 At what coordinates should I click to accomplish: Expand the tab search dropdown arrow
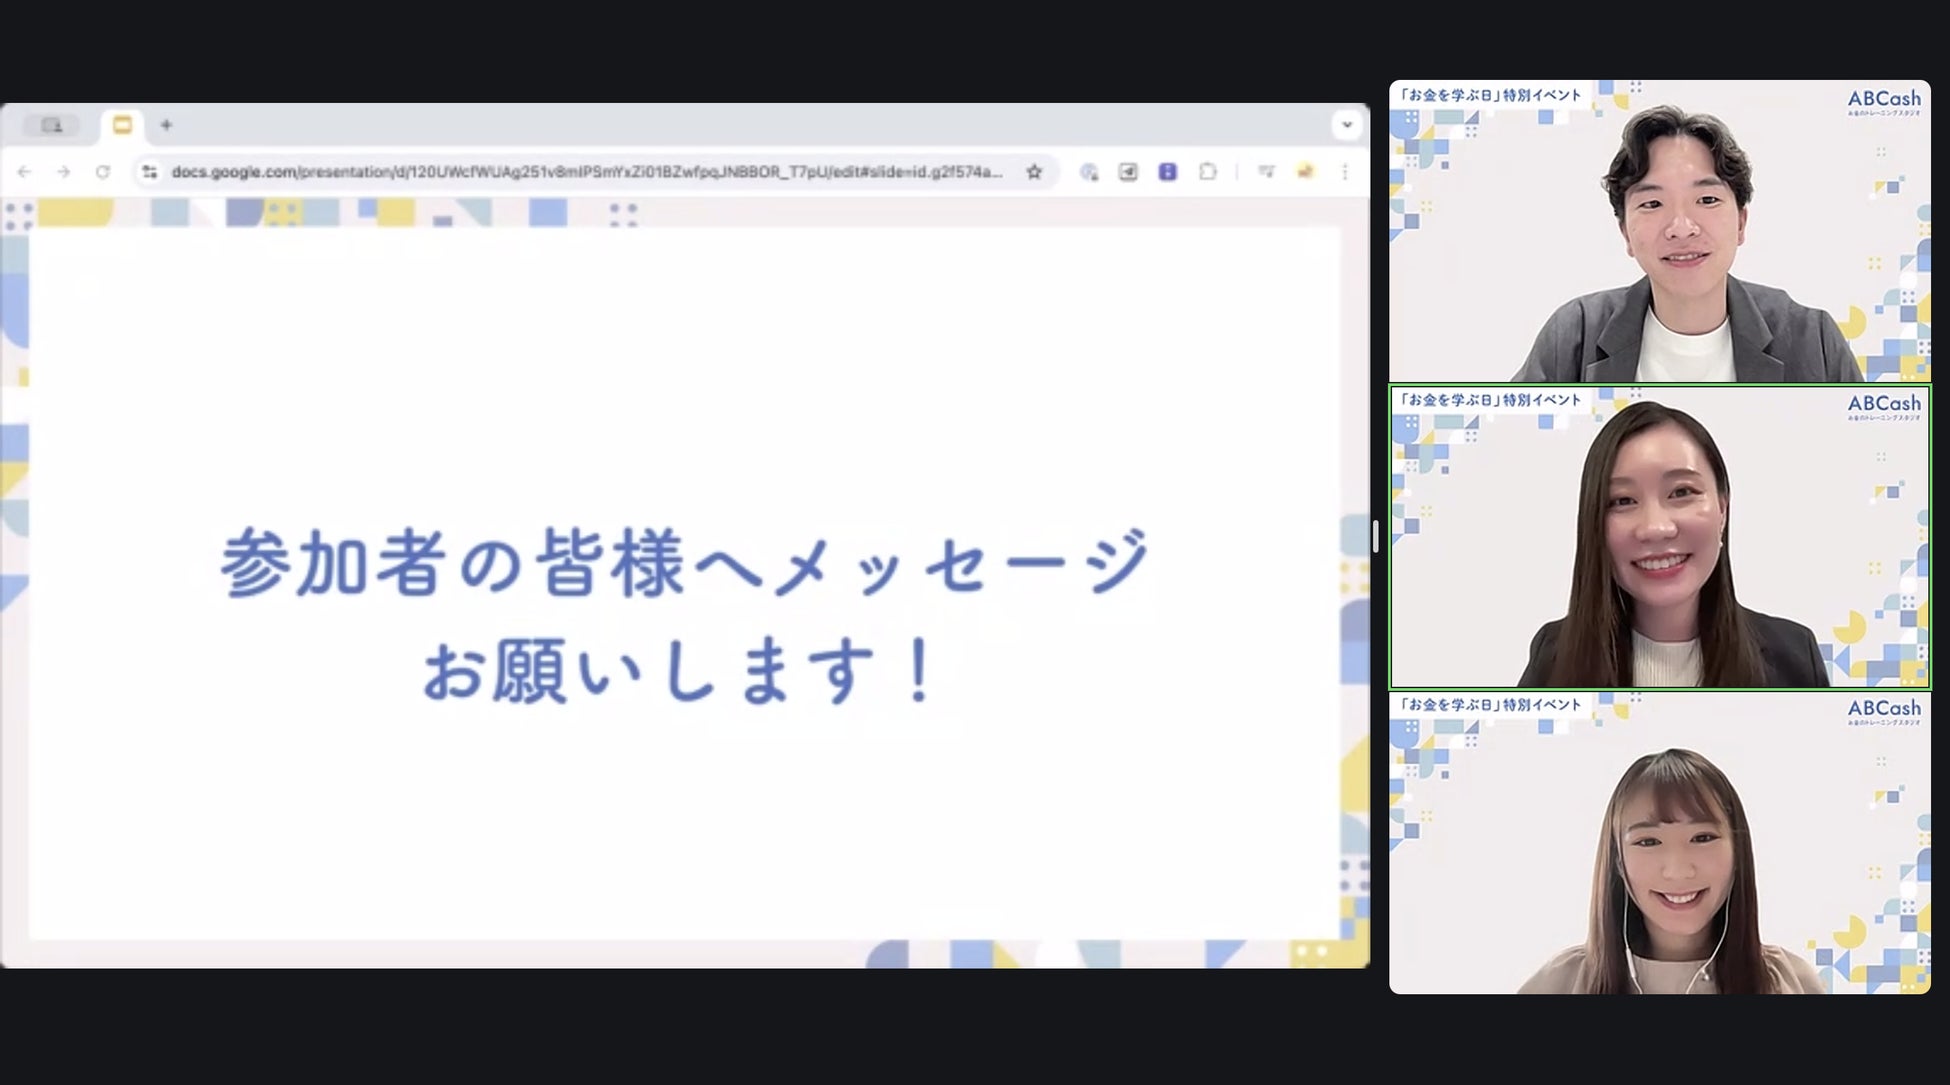pos(1346,125)
